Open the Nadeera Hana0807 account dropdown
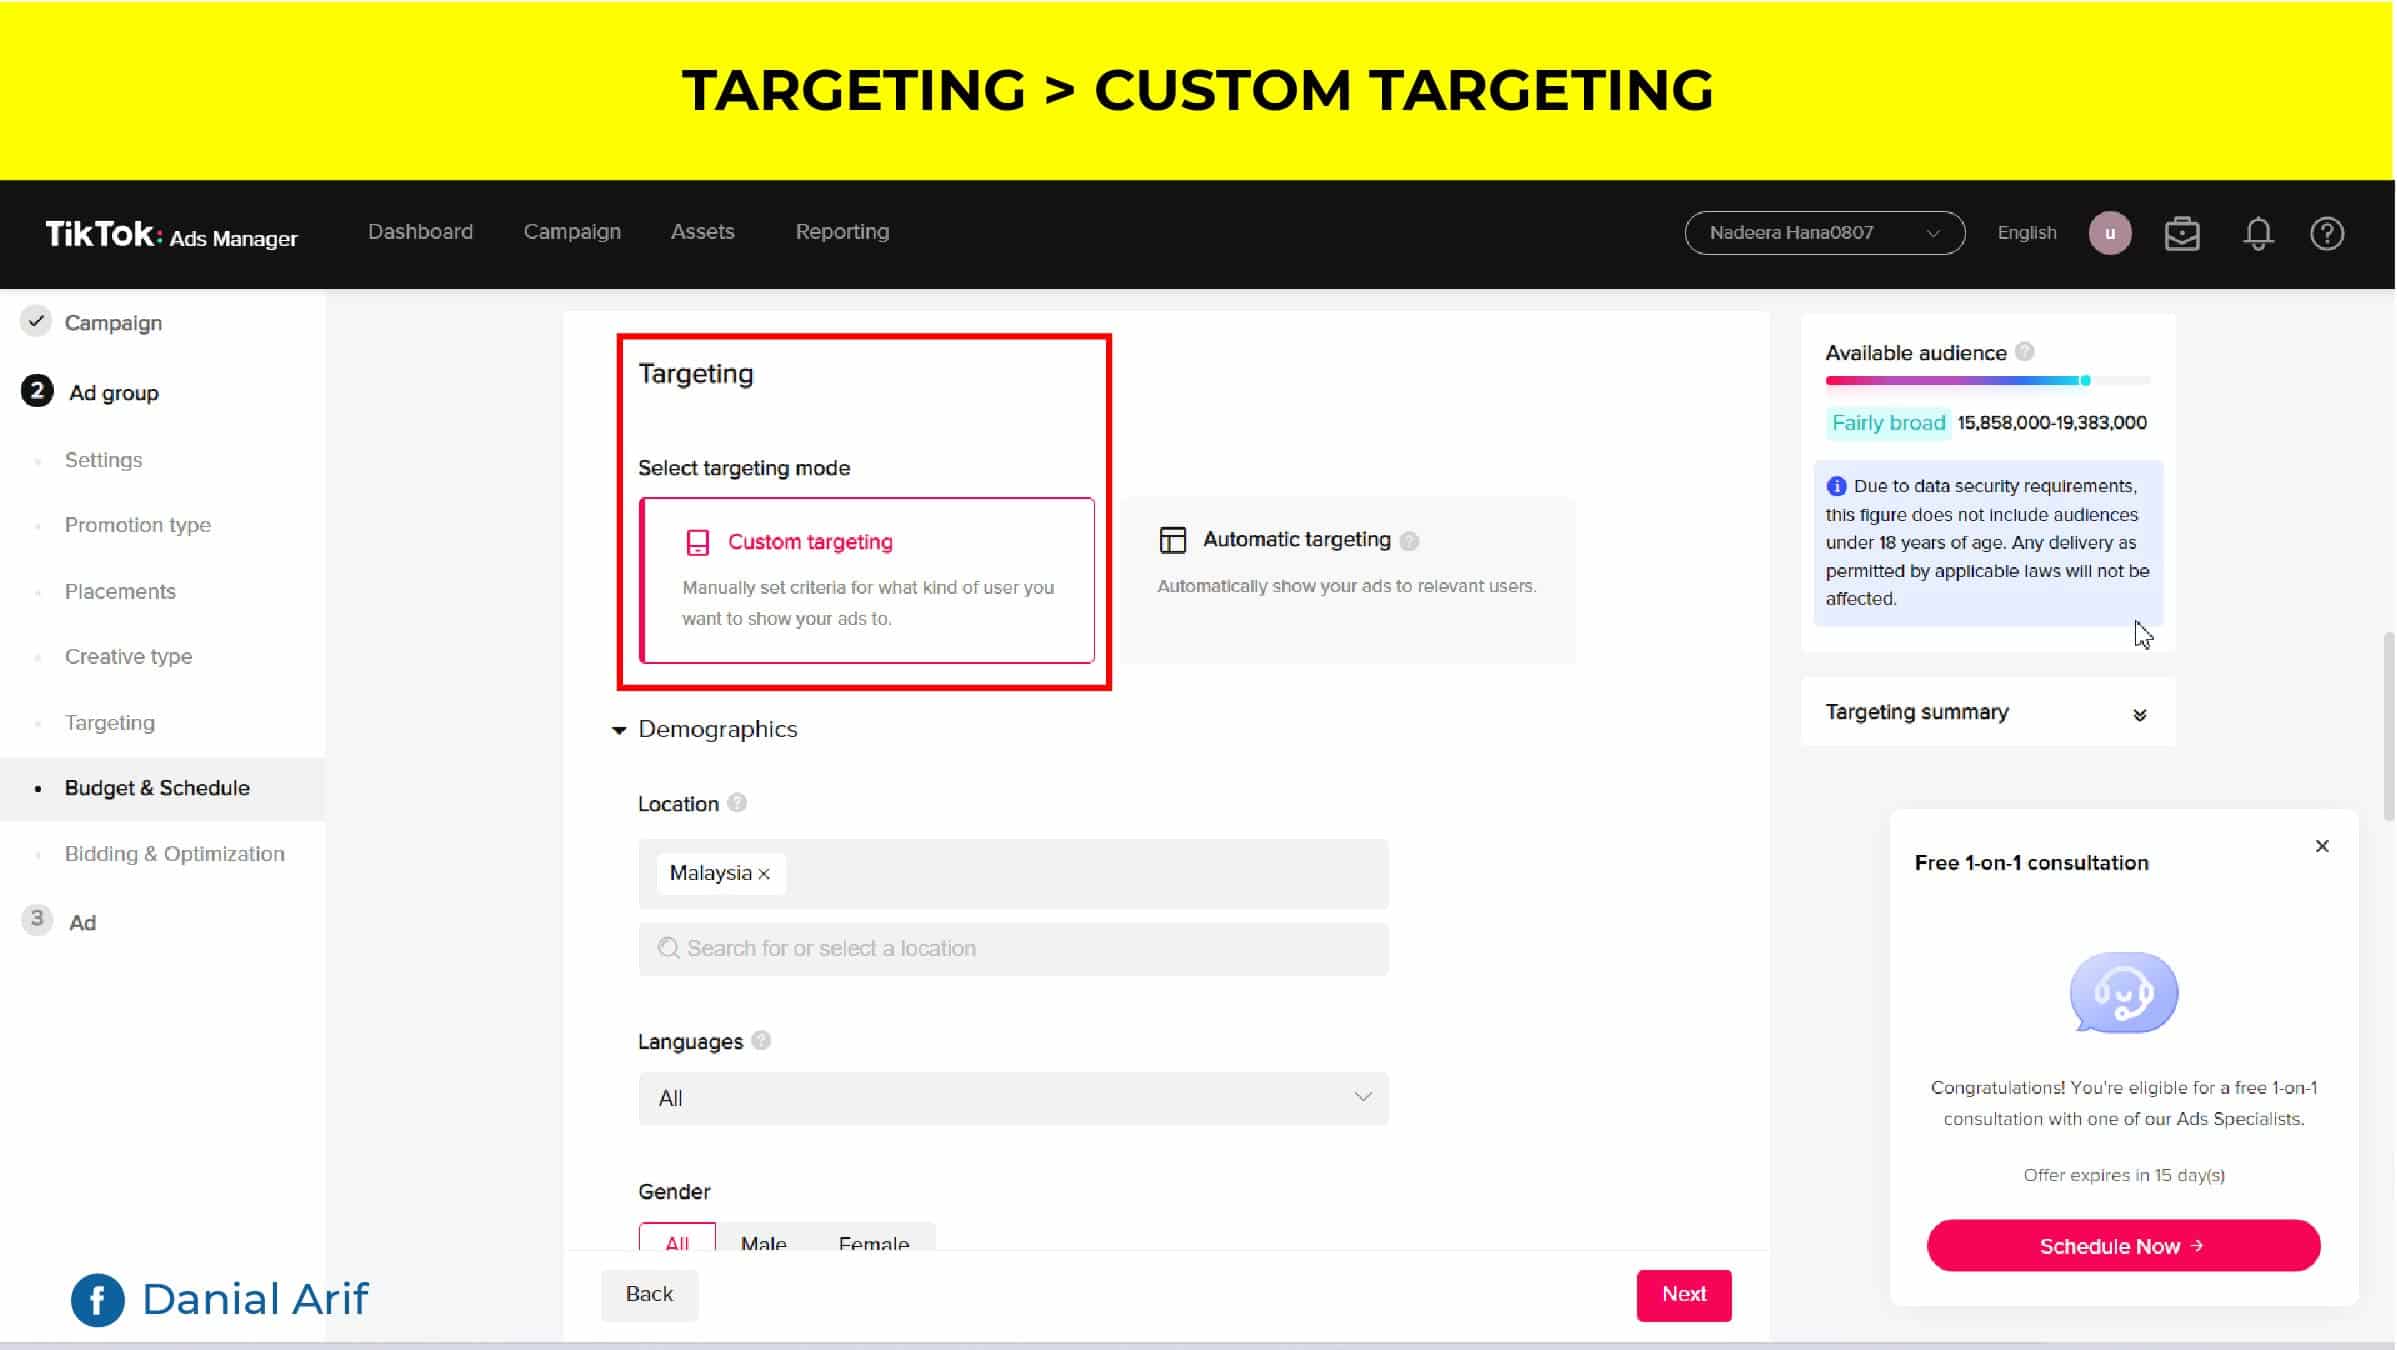This screenshot has width=2397, height=1350. [1823, 233]
